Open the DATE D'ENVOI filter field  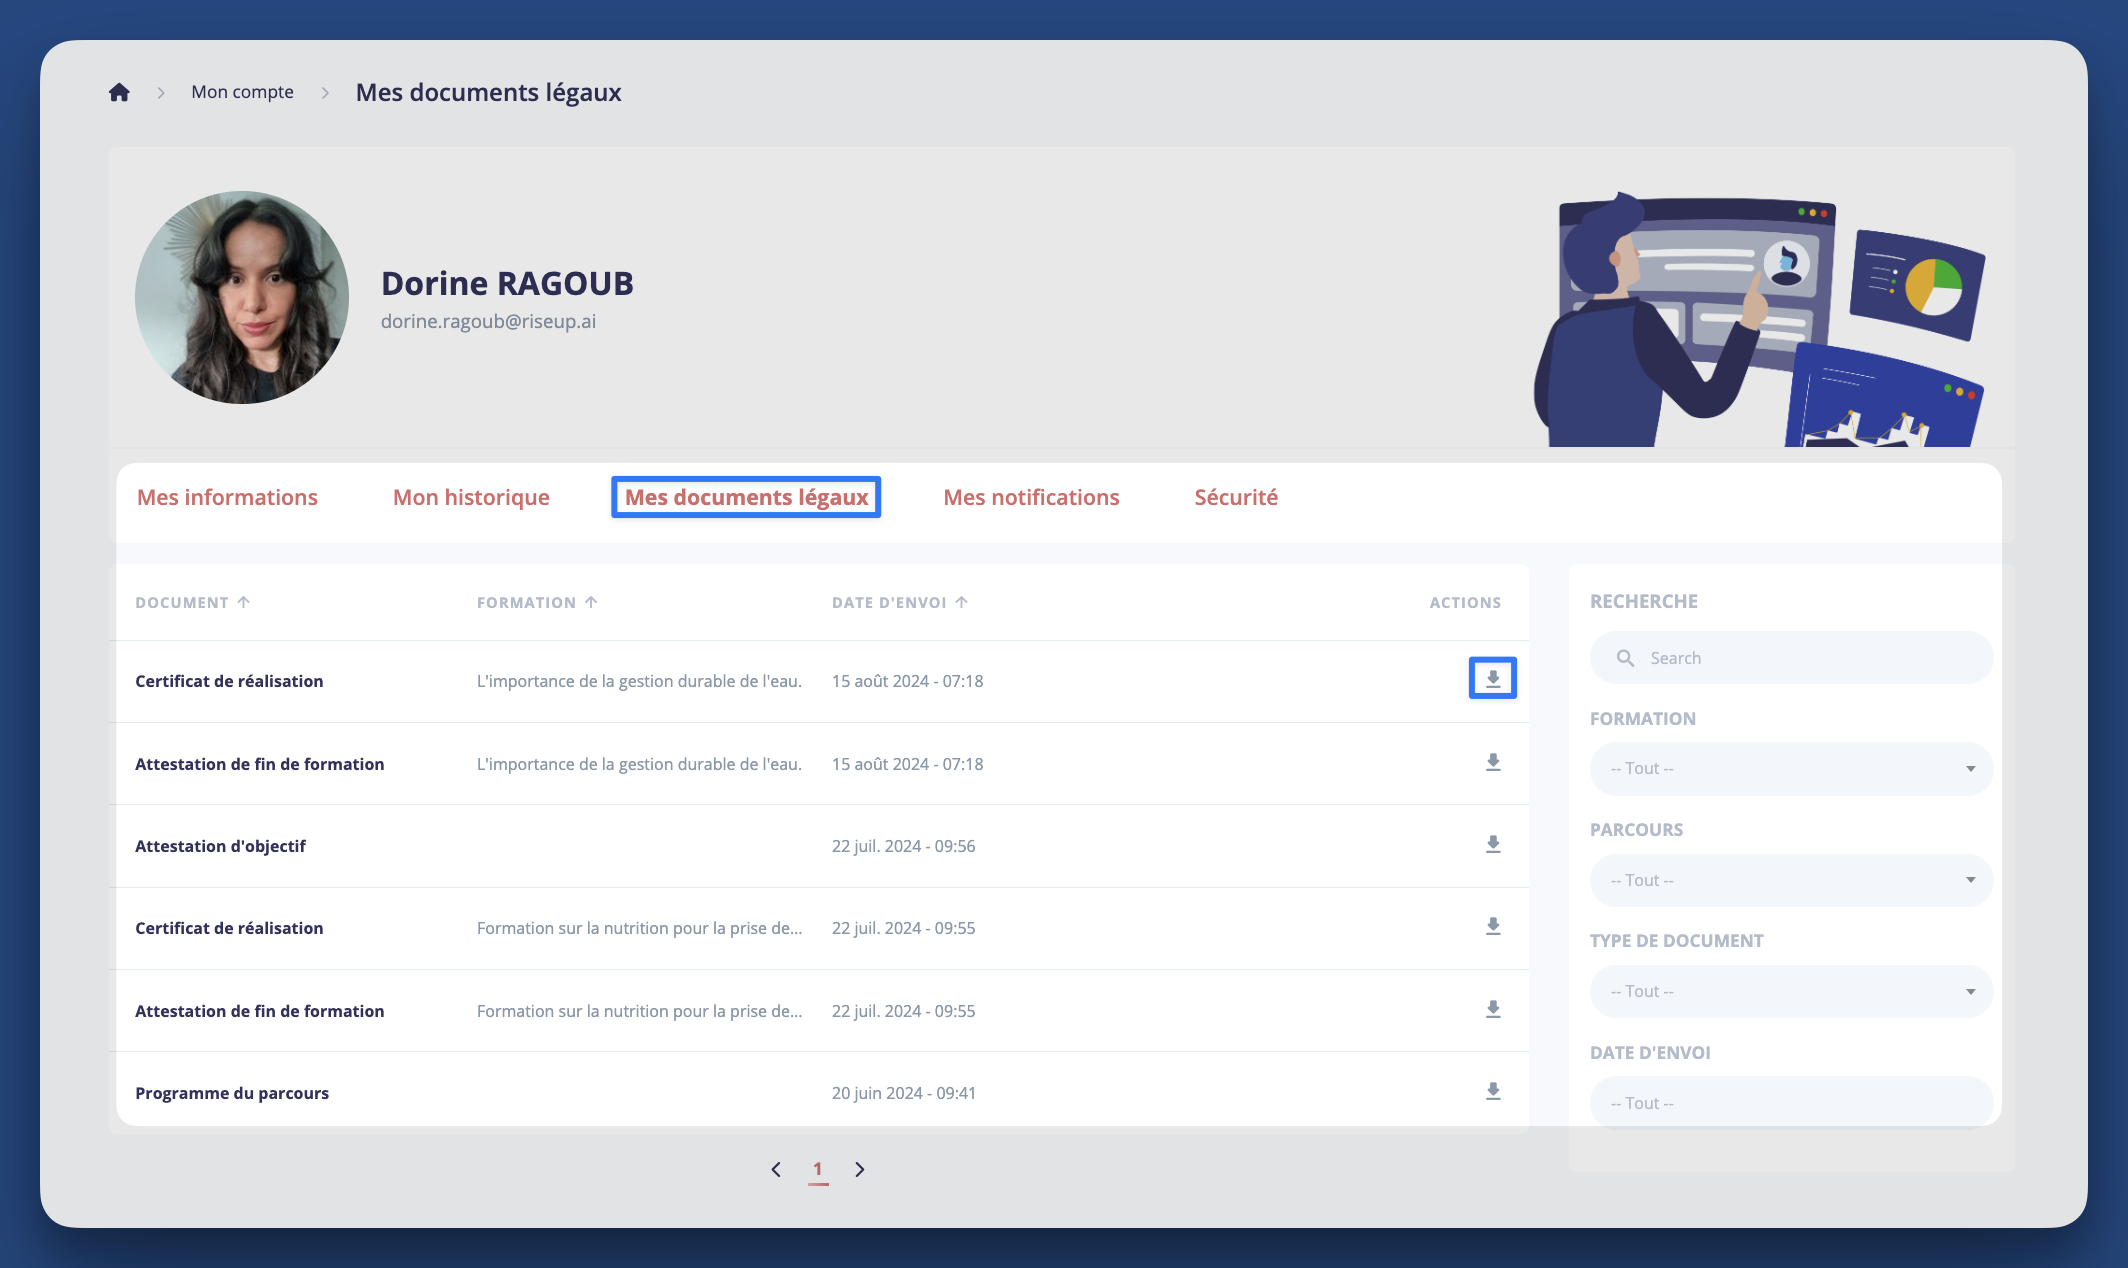point(1791,1102)
